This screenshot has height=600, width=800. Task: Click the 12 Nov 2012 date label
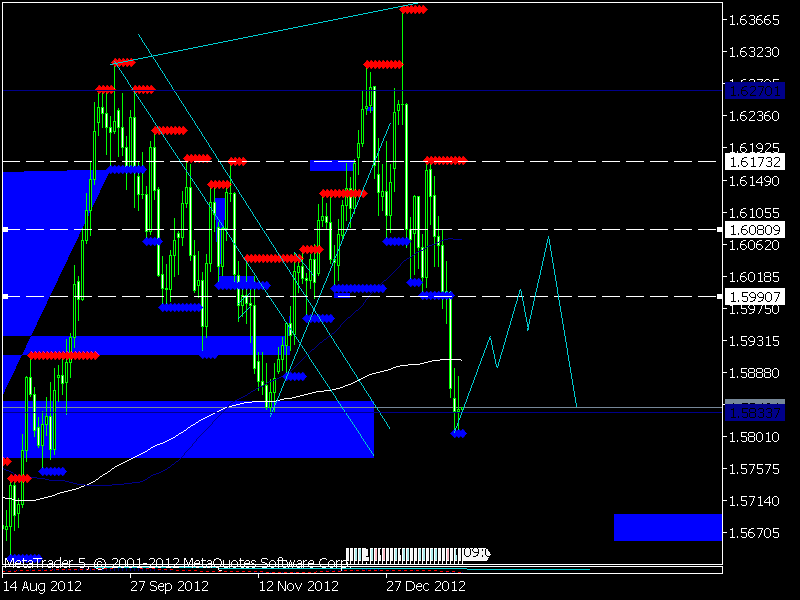[x=298, y=586]
